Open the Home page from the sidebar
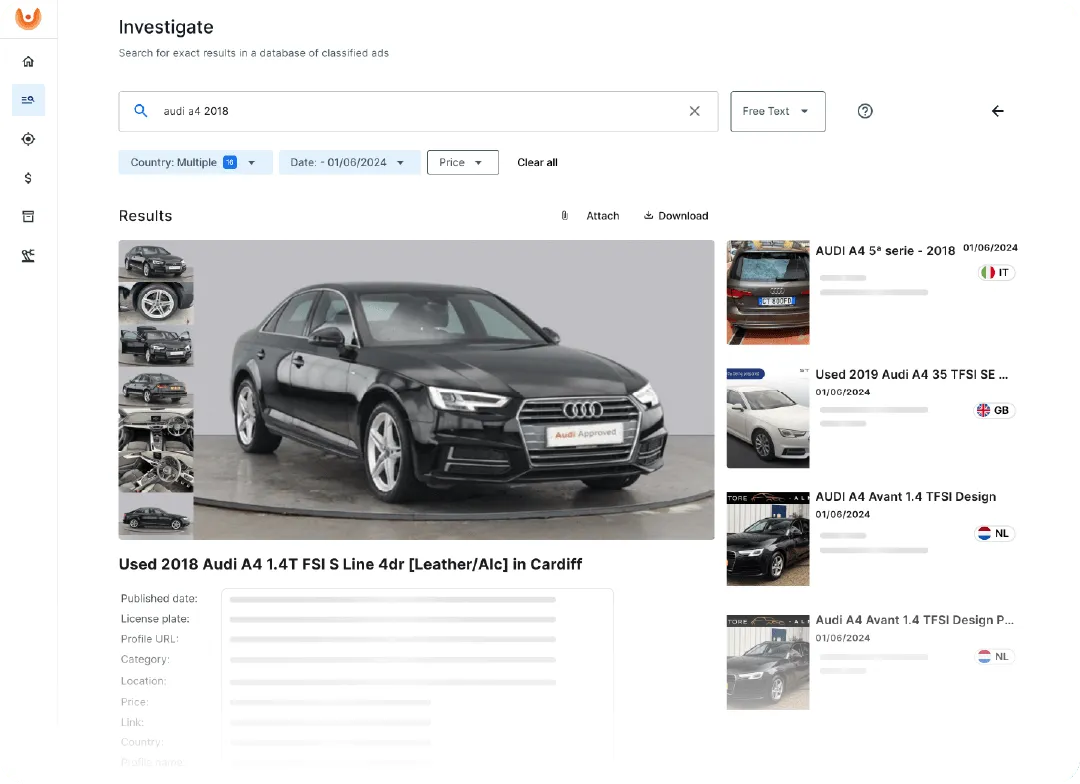Screen dimensions: 1080x784 click(28, 62)
